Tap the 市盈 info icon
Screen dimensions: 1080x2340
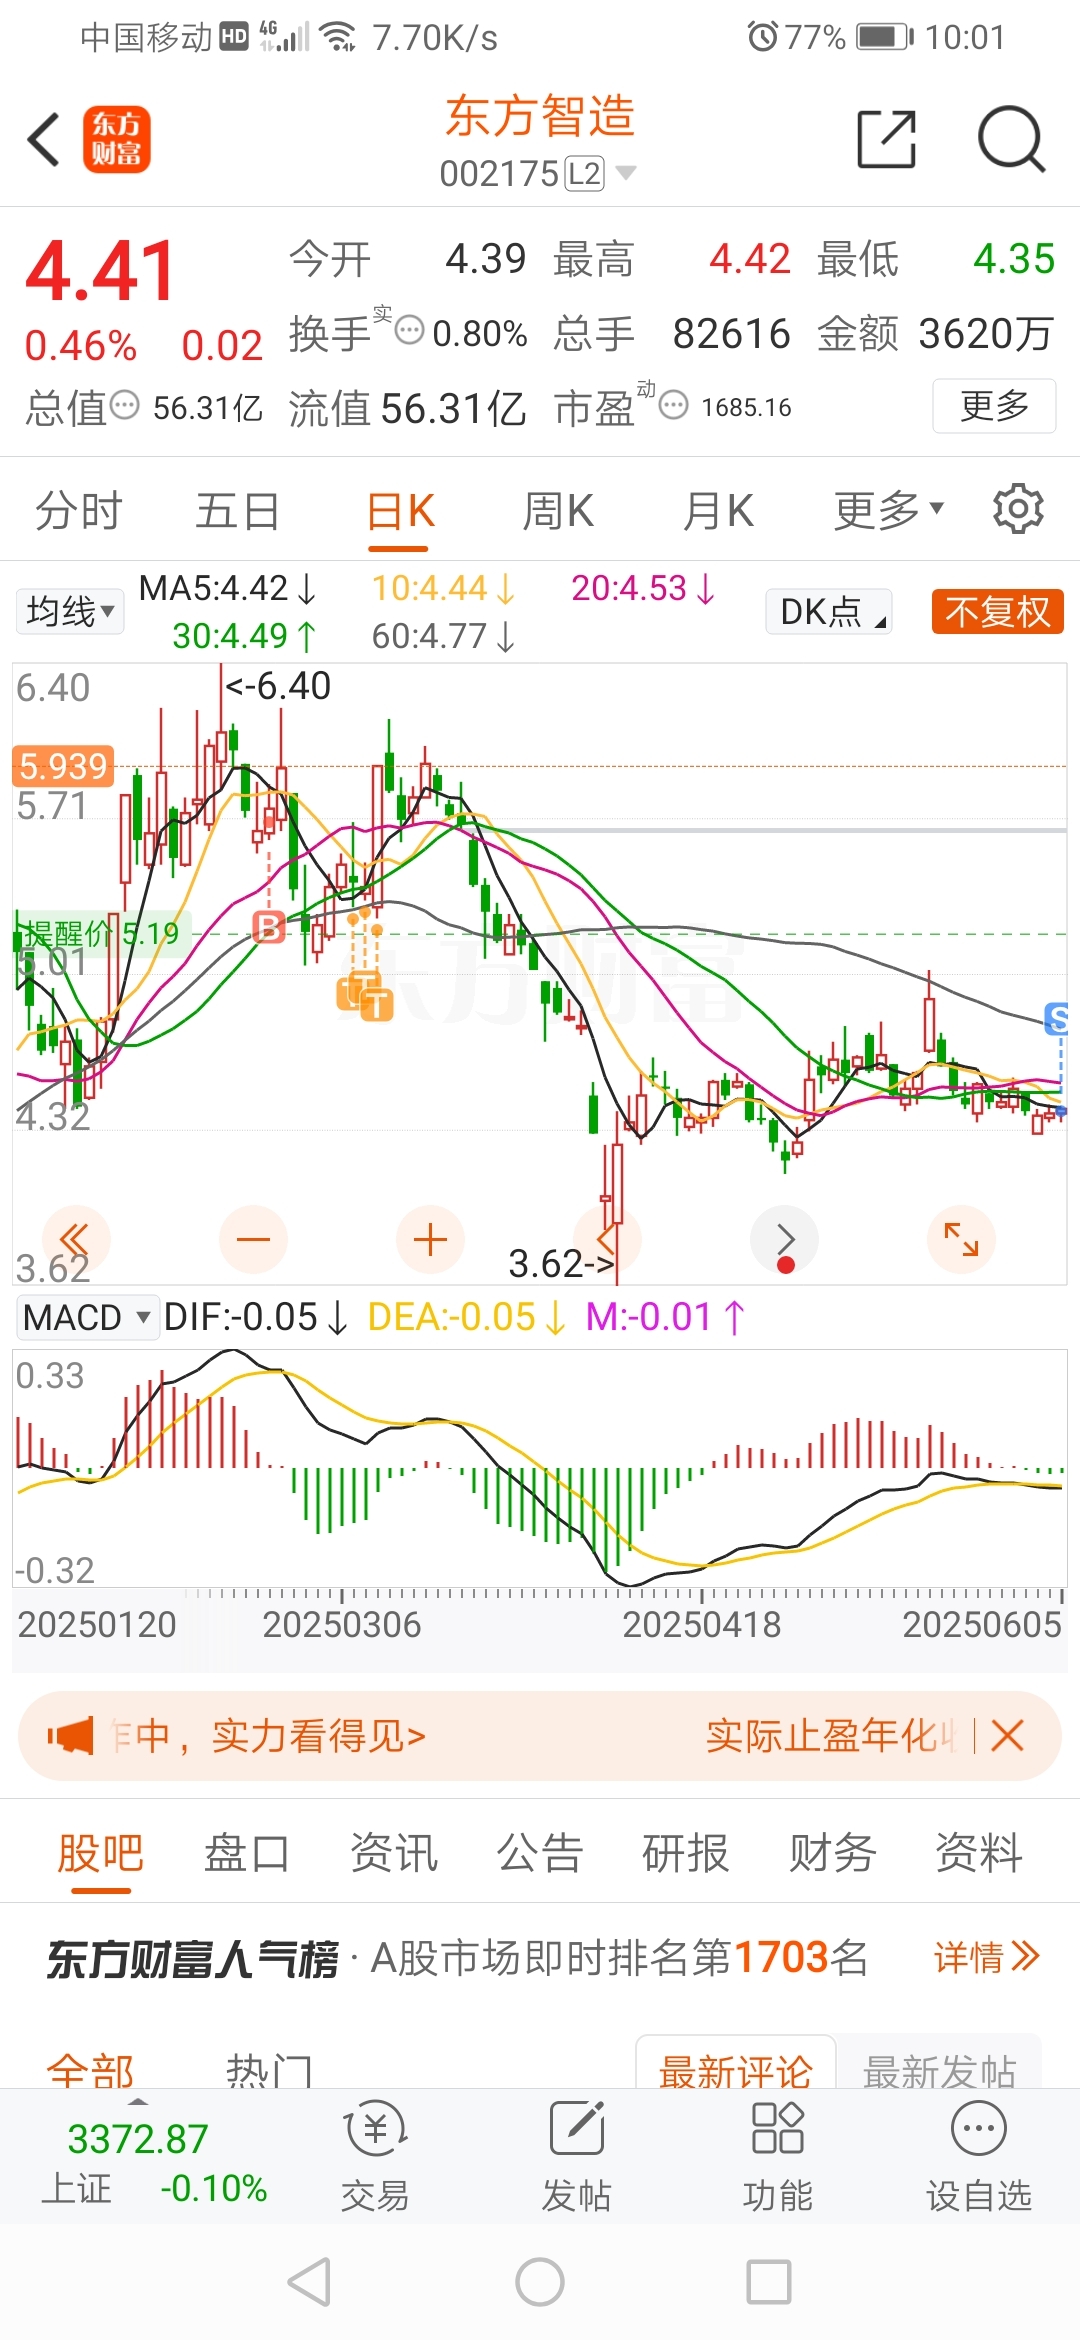(x=674, y=405)
